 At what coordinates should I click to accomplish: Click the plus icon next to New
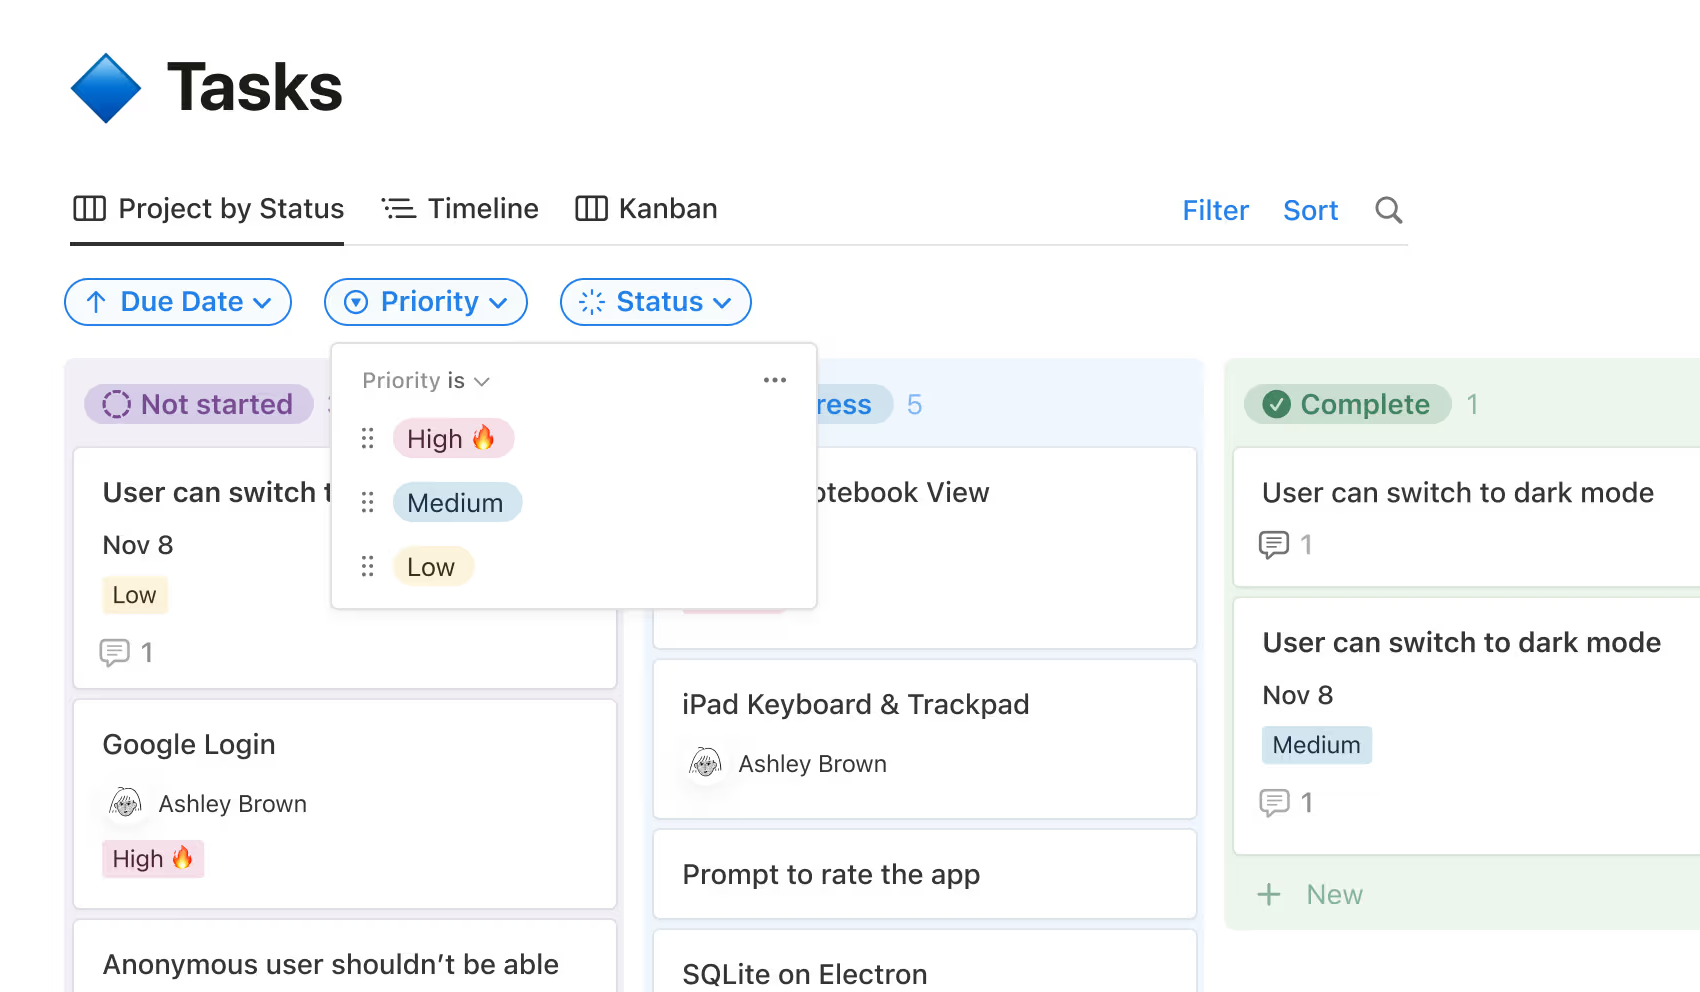tap(1269, 894)
